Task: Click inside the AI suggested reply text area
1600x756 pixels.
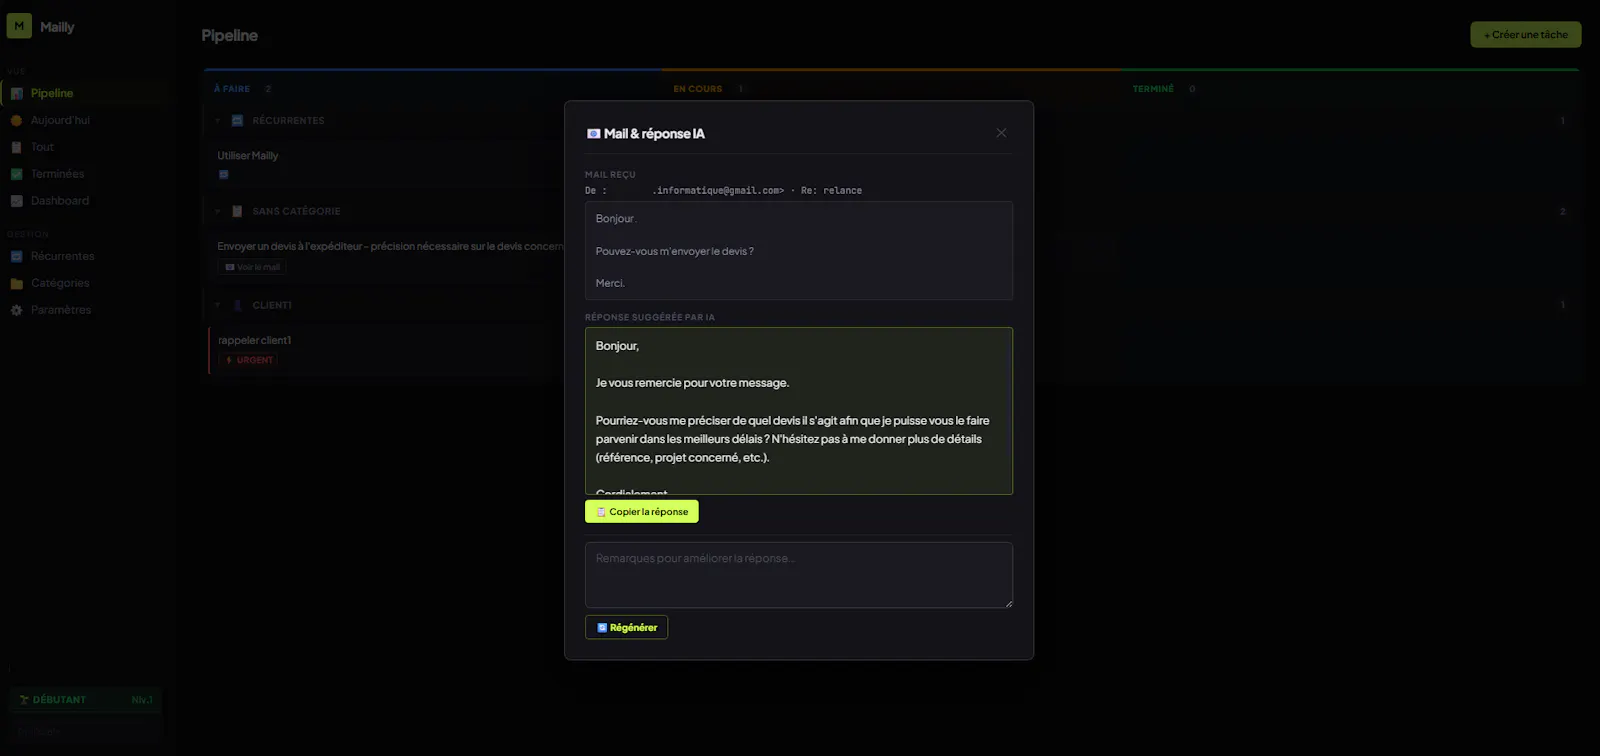Action: [x=798, y=411]
